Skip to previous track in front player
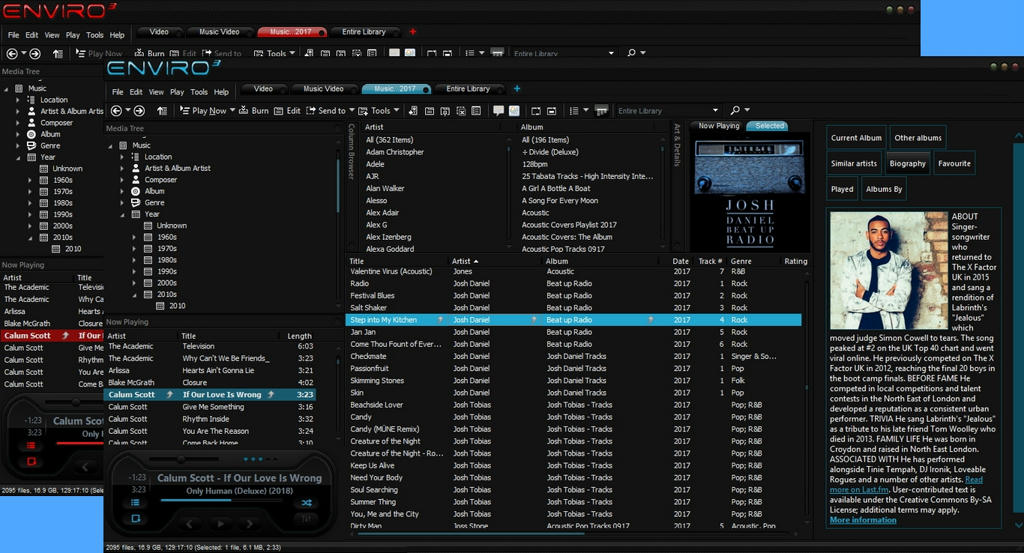1024x553 pixels. (189, 524)
